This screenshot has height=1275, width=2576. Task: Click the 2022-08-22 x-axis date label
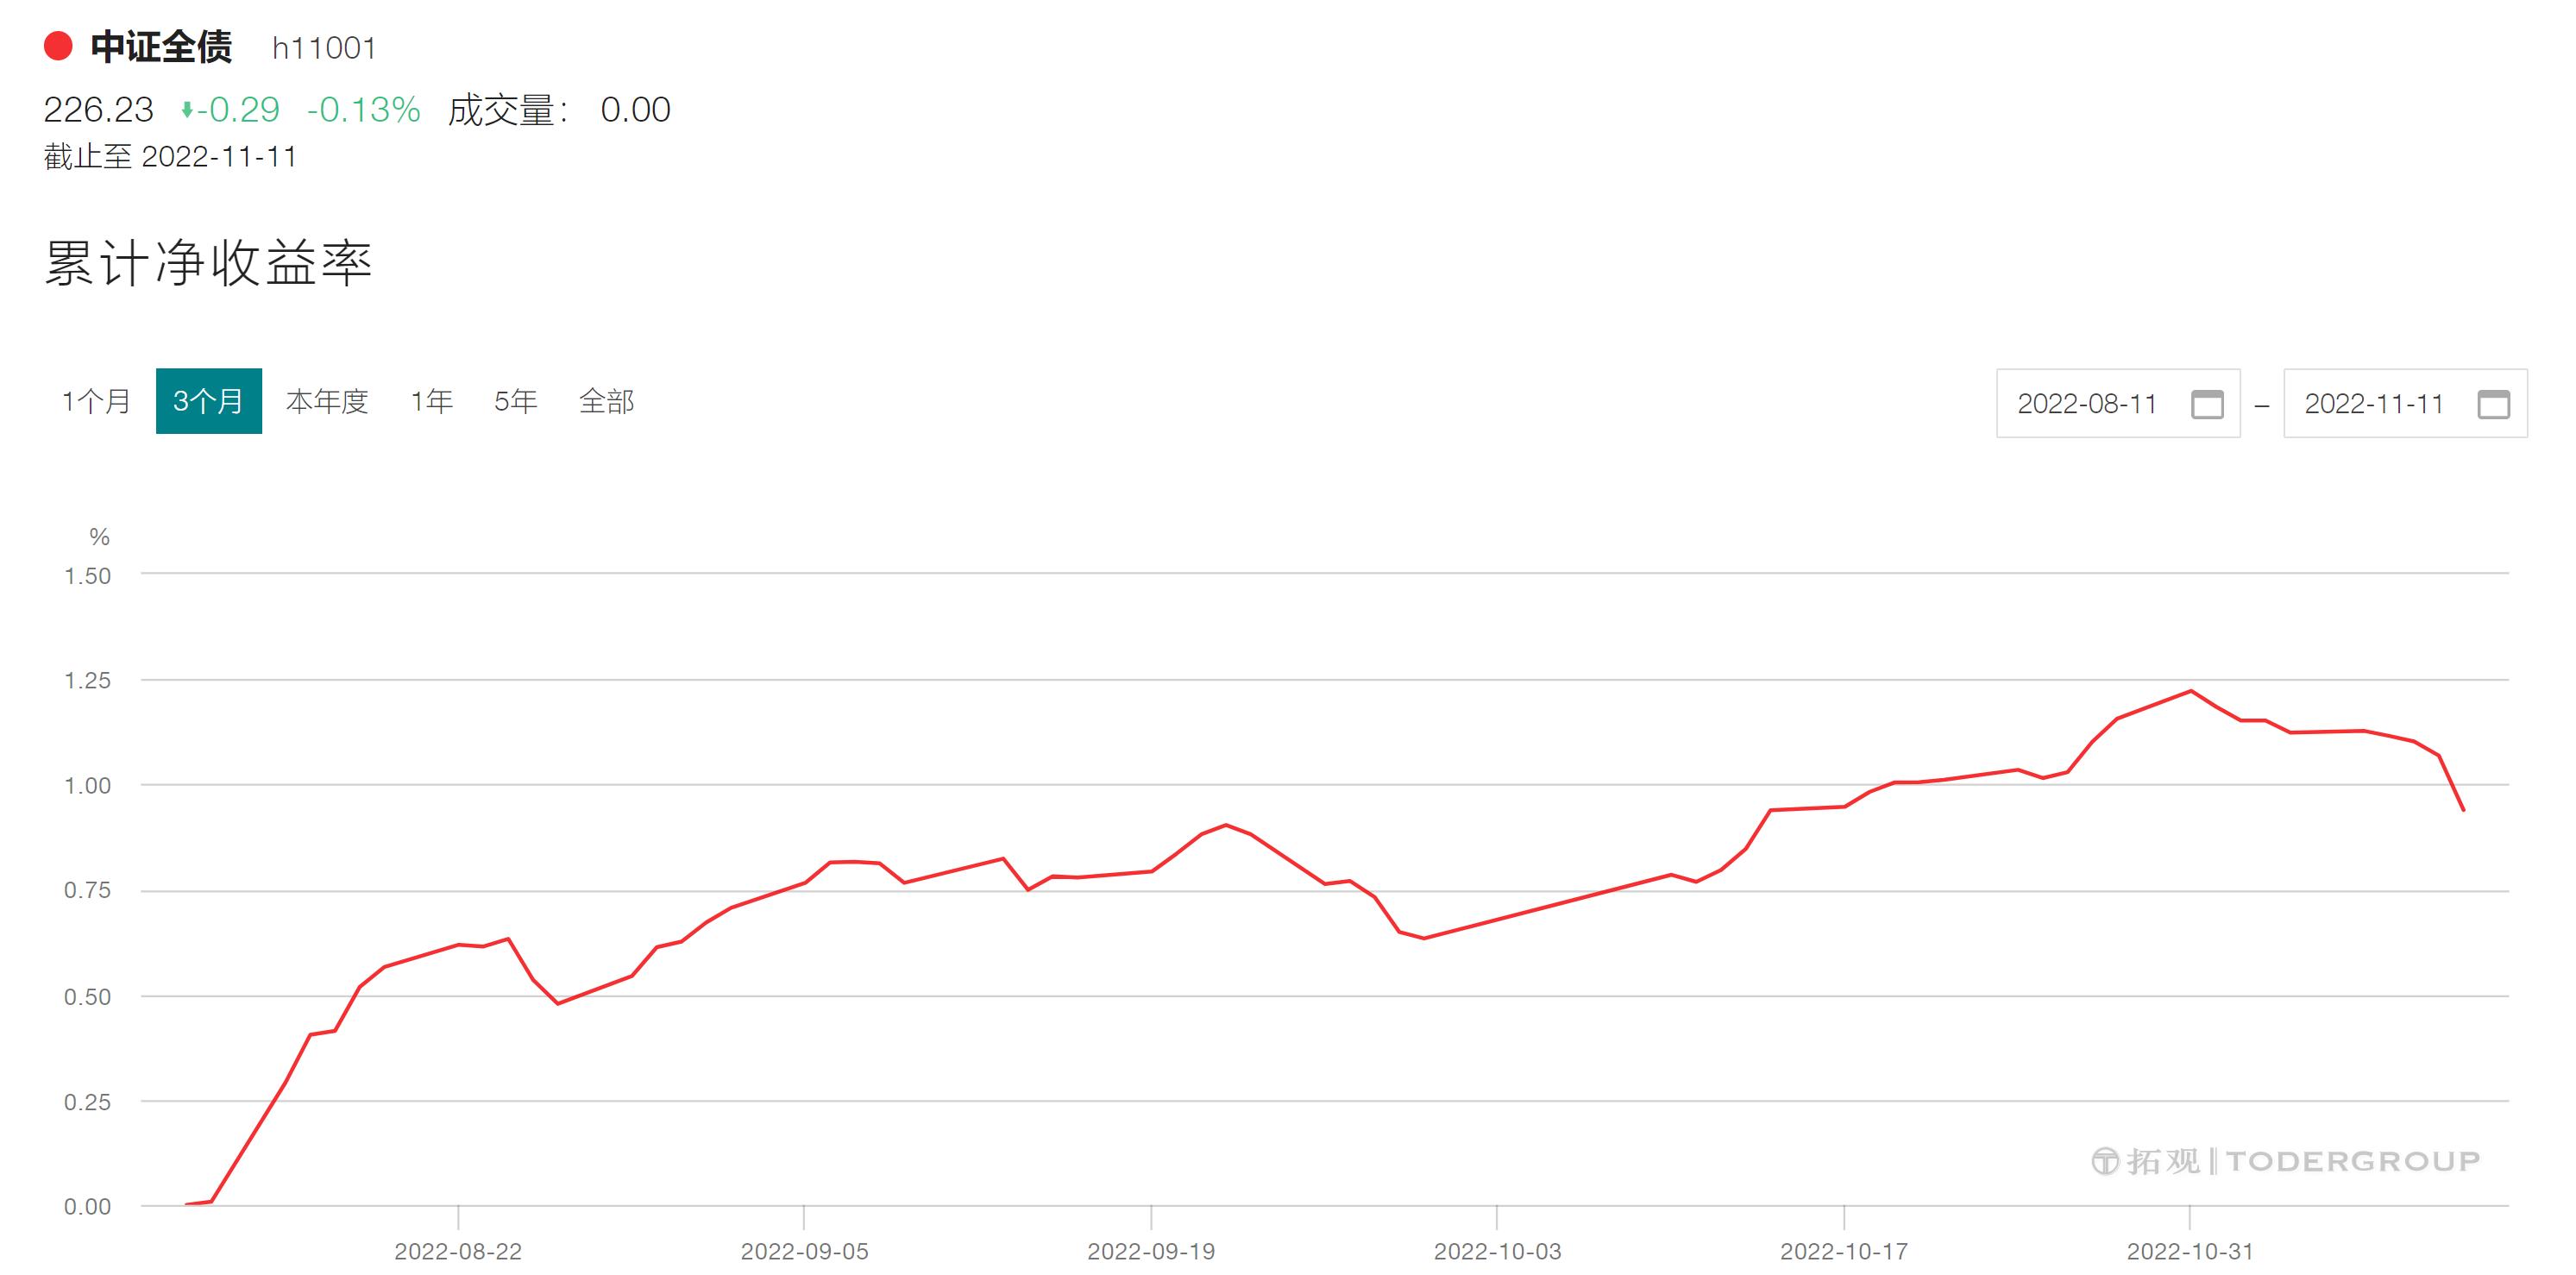coord(458,1251)
